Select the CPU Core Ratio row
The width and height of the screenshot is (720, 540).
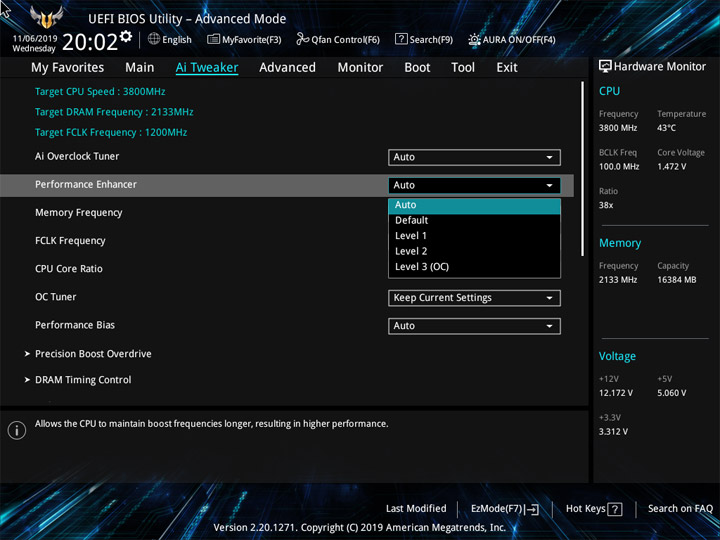click(69, 269)
